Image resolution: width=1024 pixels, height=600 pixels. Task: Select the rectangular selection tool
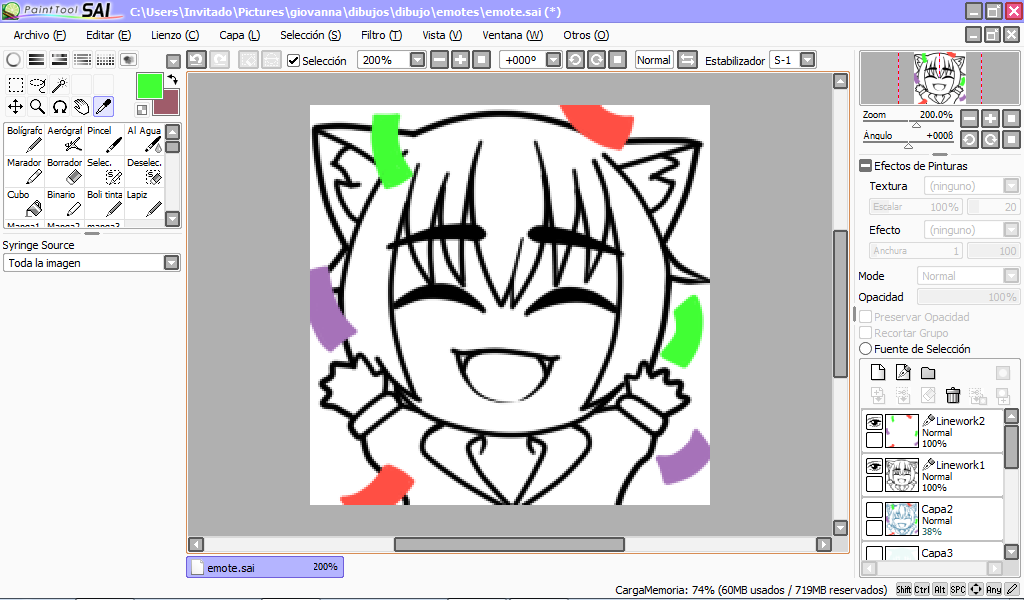coord(16,84)
